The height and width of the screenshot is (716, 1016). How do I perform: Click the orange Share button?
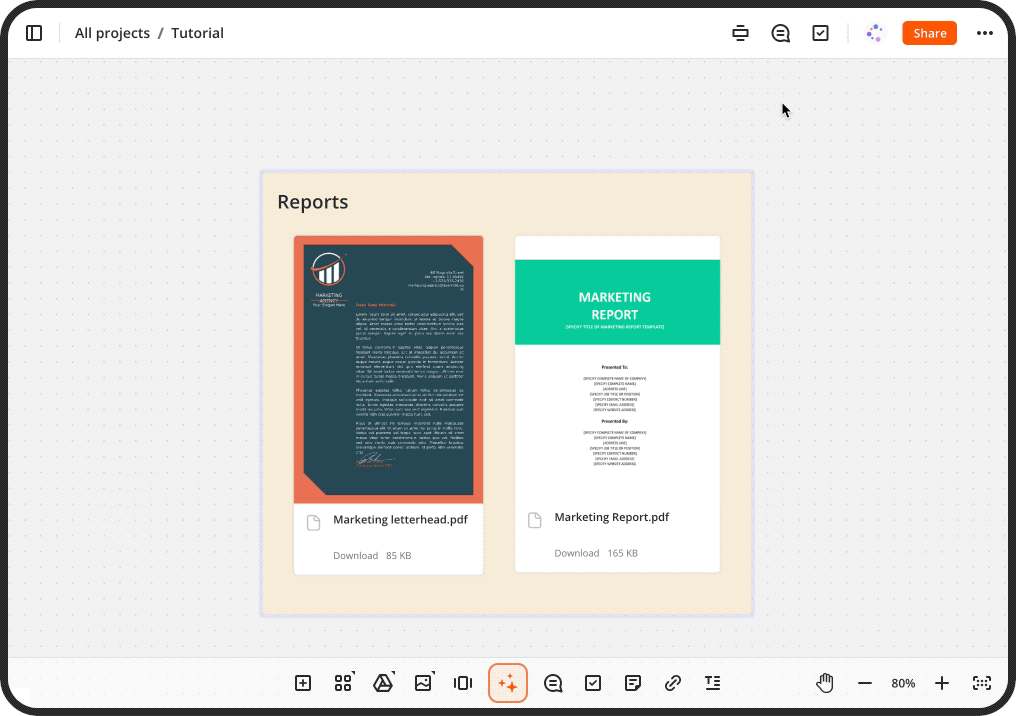pyautogui.click(x=929, y=33)
